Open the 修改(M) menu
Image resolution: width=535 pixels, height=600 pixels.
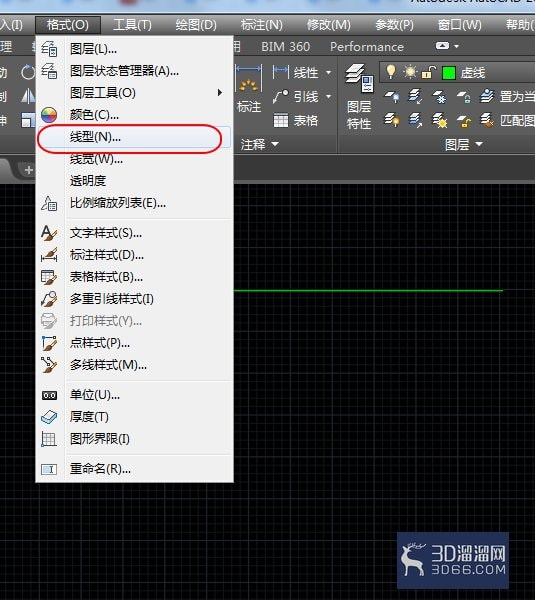(329, 25)
